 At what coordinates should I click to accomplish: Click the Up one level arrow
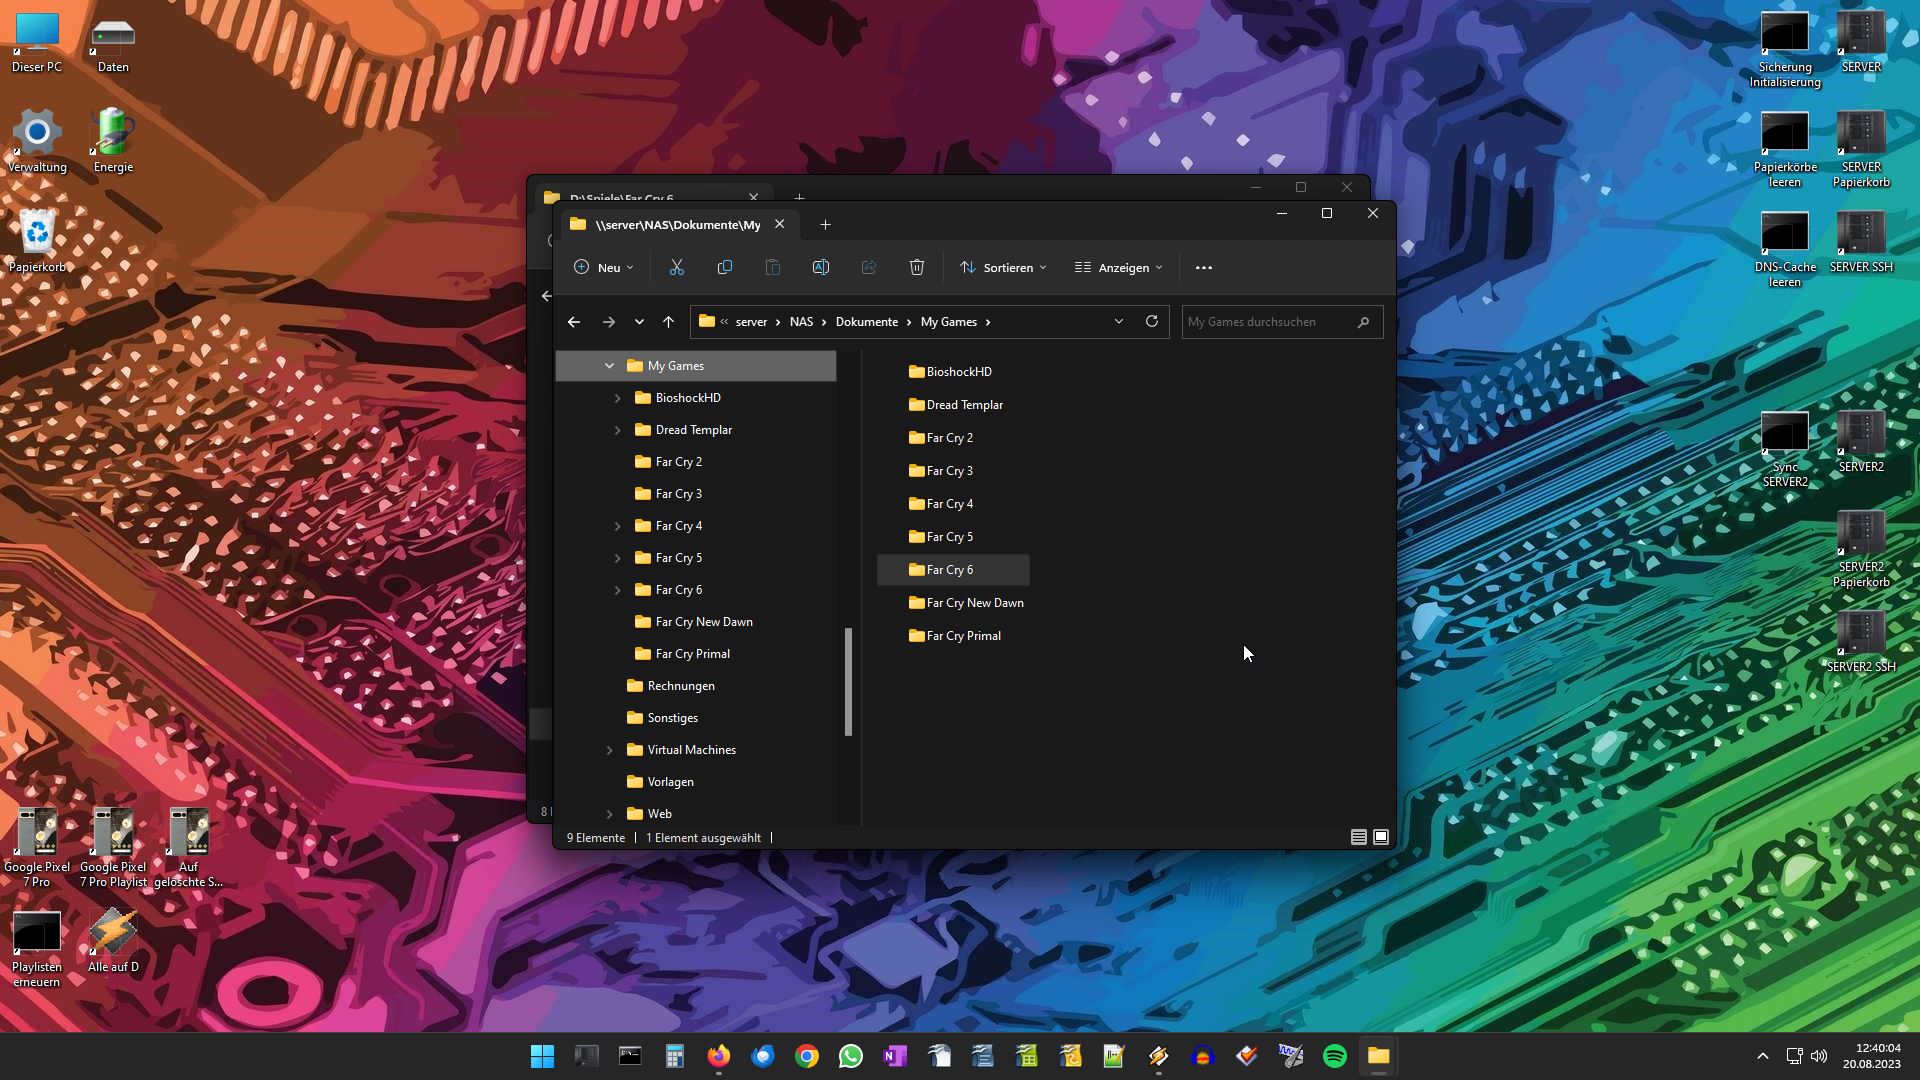(x=669, y=322)
